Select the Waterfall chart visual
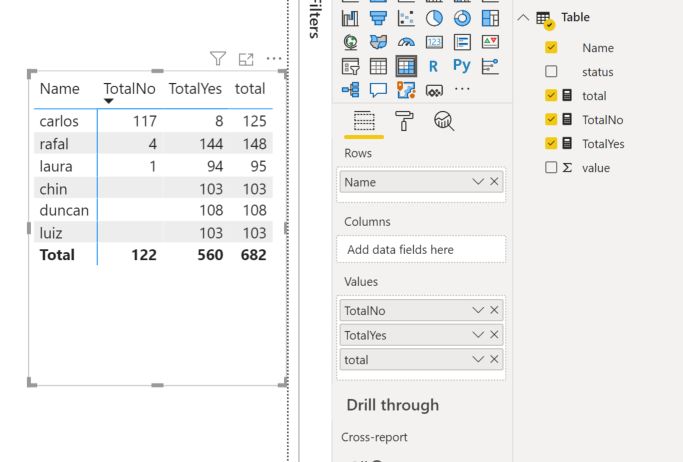683x462 pixels. [x=350, y=18]
